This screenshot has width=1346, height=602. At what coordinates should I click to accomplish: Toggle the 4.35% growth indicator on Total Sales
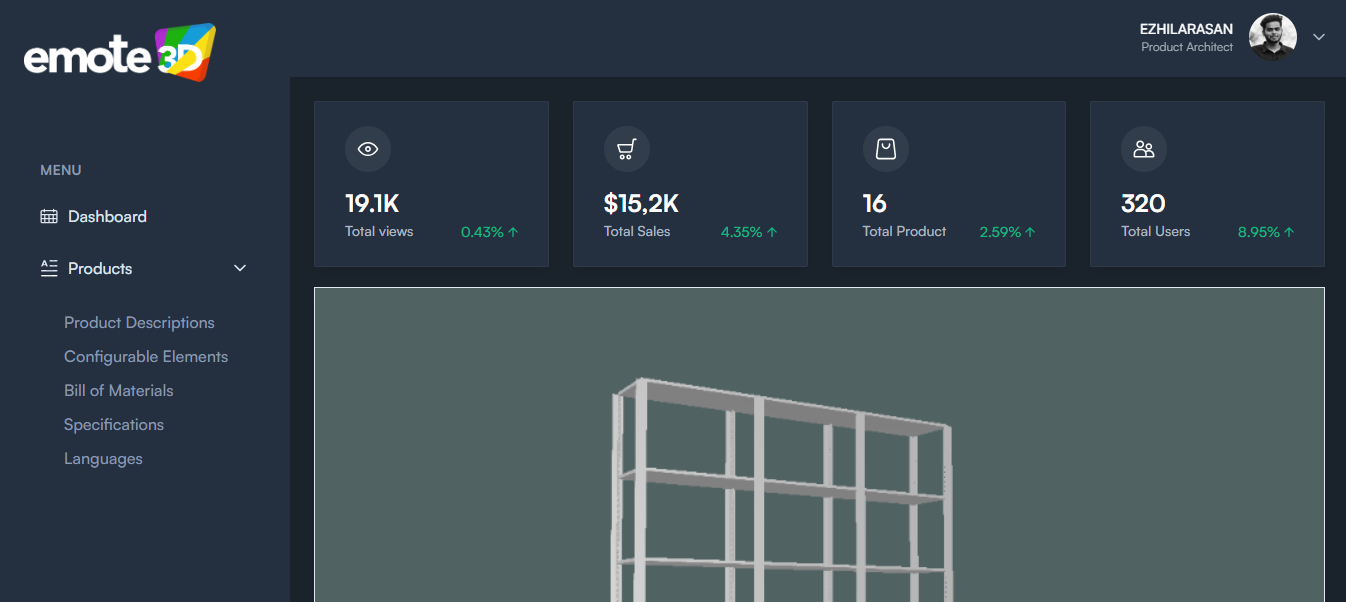(x=748, y=231)
